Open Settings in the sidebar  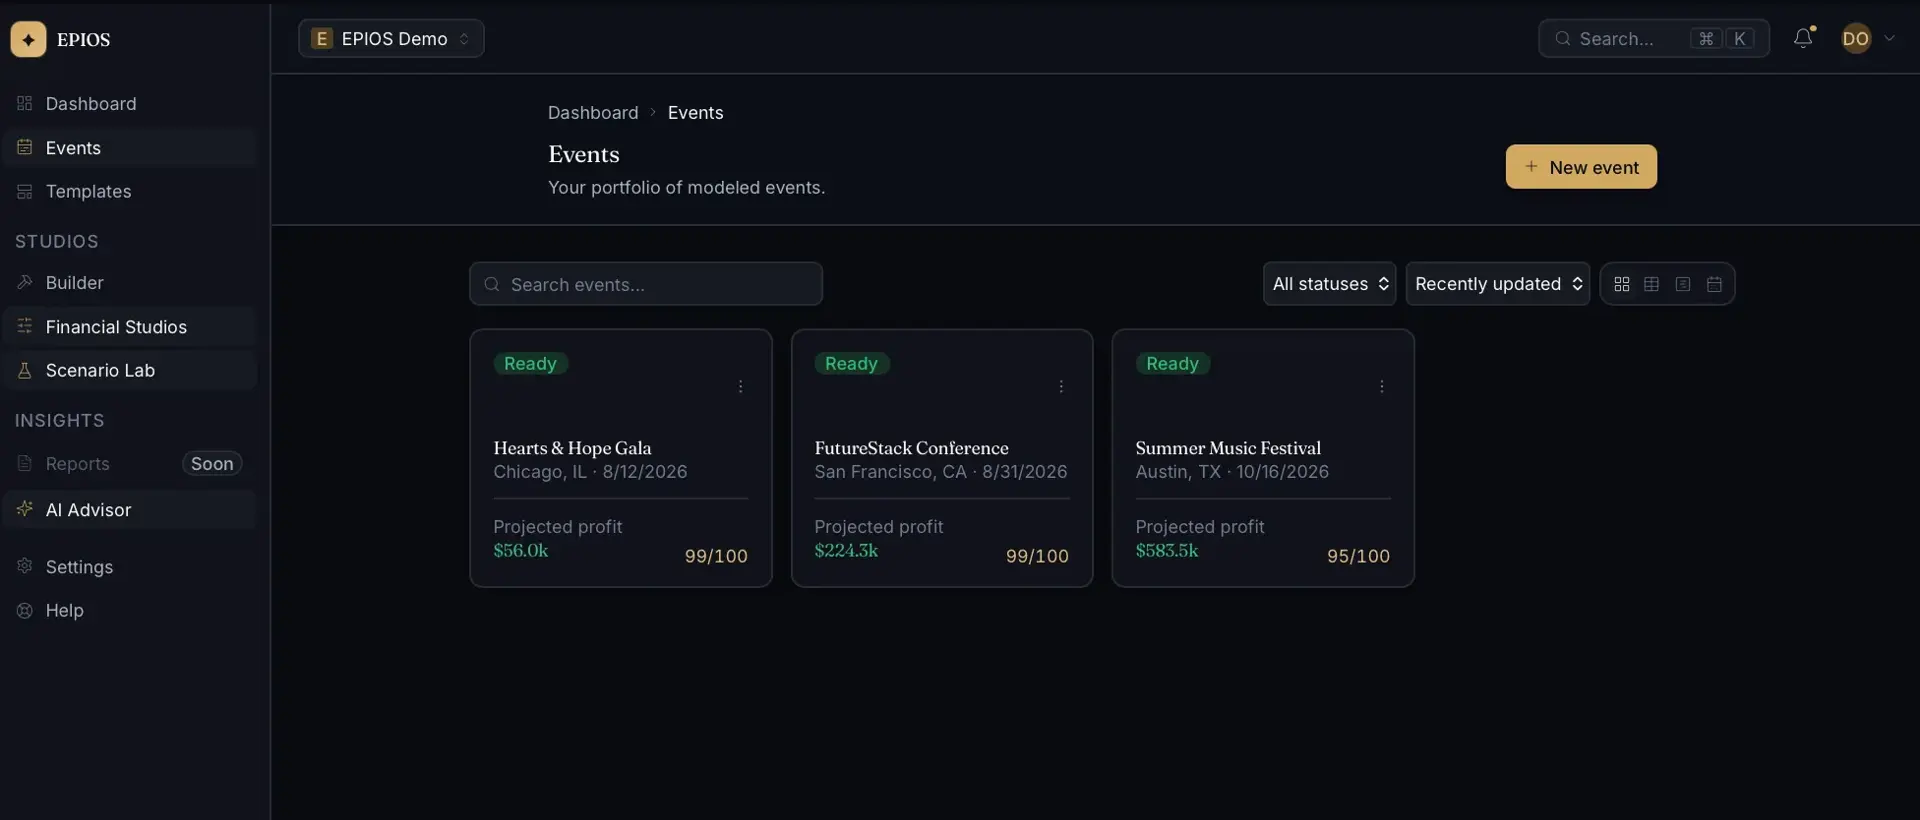point(129,566)
